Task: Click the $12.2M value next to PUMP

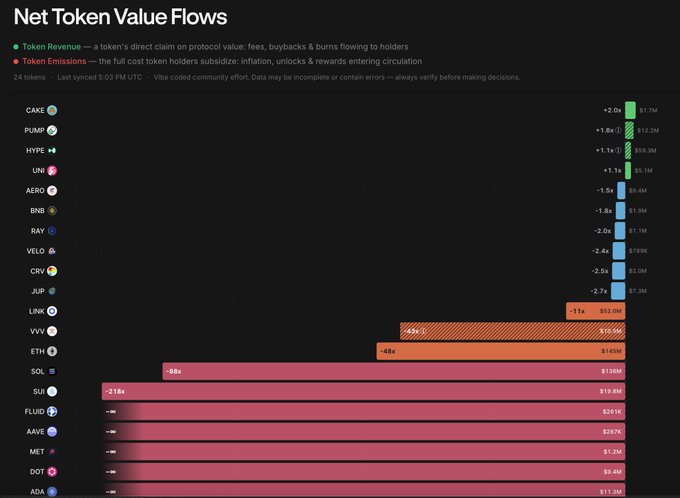Action: tap(648, 130)
